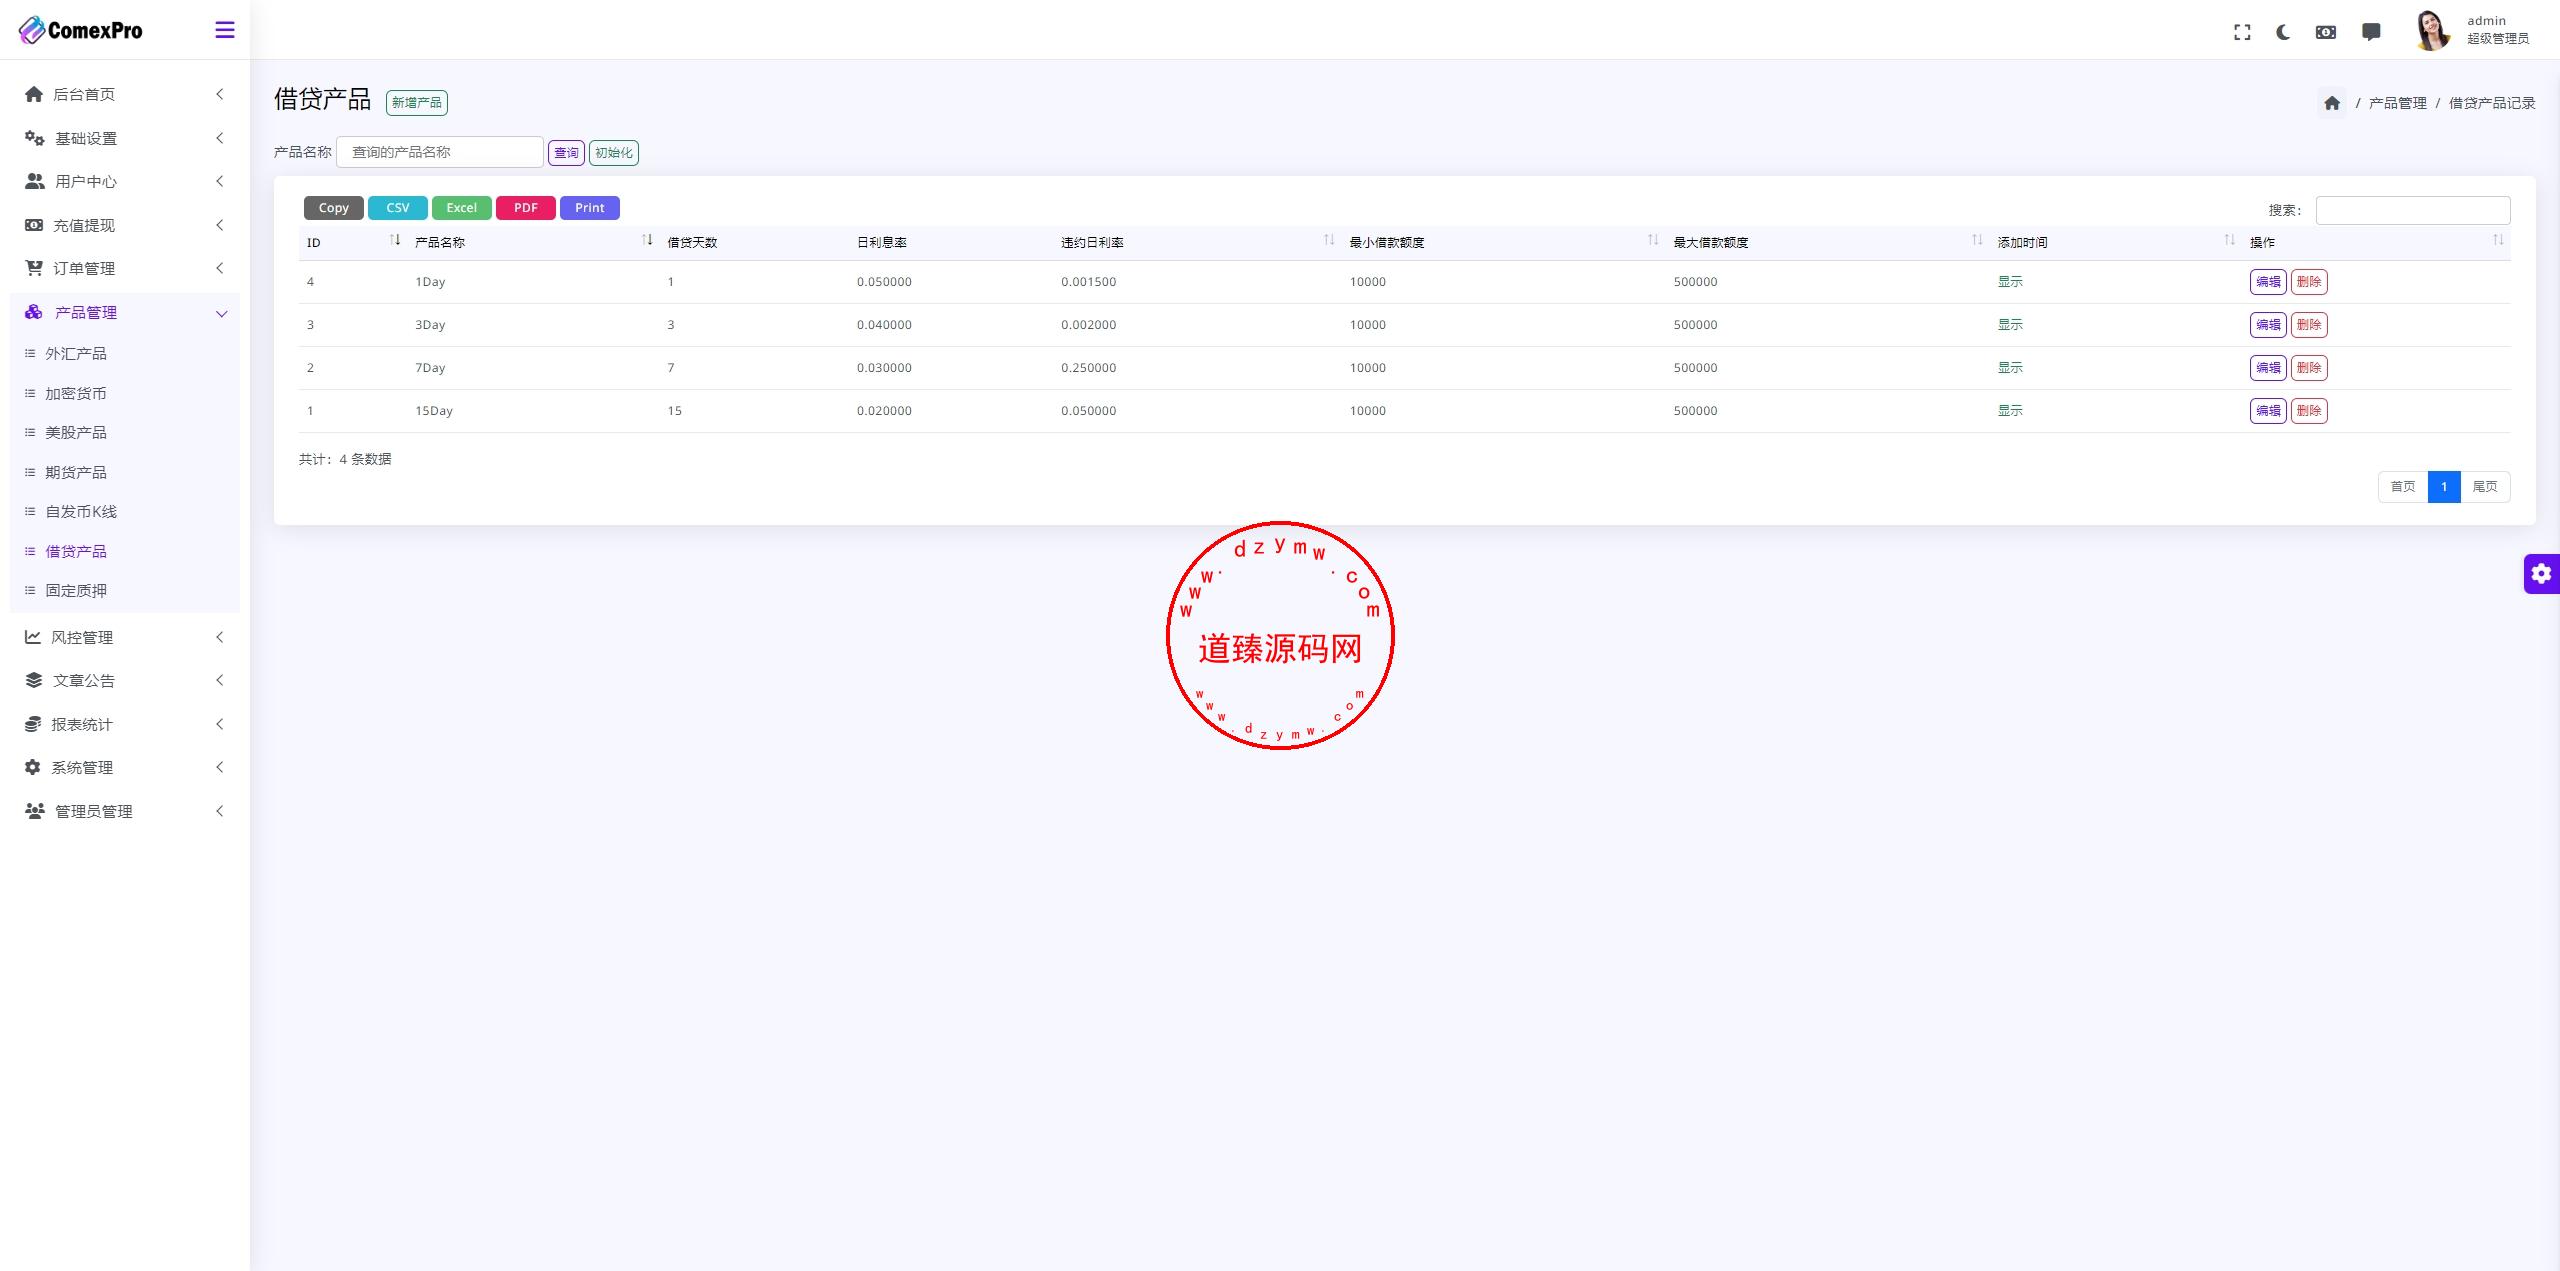
Task: Expand the 基础设置 menu chevron
Action: [220, 138]
